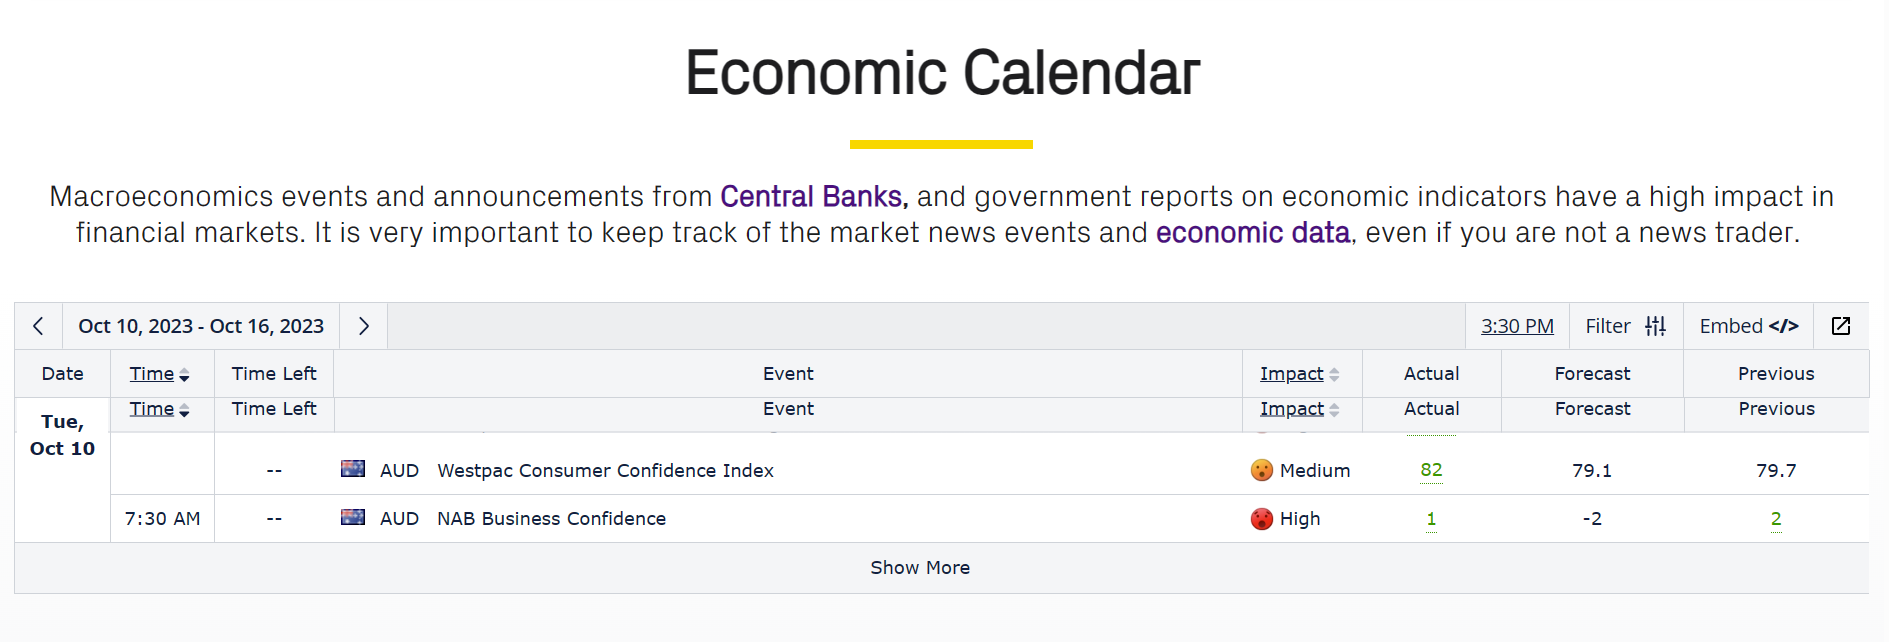The image size is (1889, 642).
Task: Click the Australian flag beside Westpac Consumer Confidence
Action: 353,469
